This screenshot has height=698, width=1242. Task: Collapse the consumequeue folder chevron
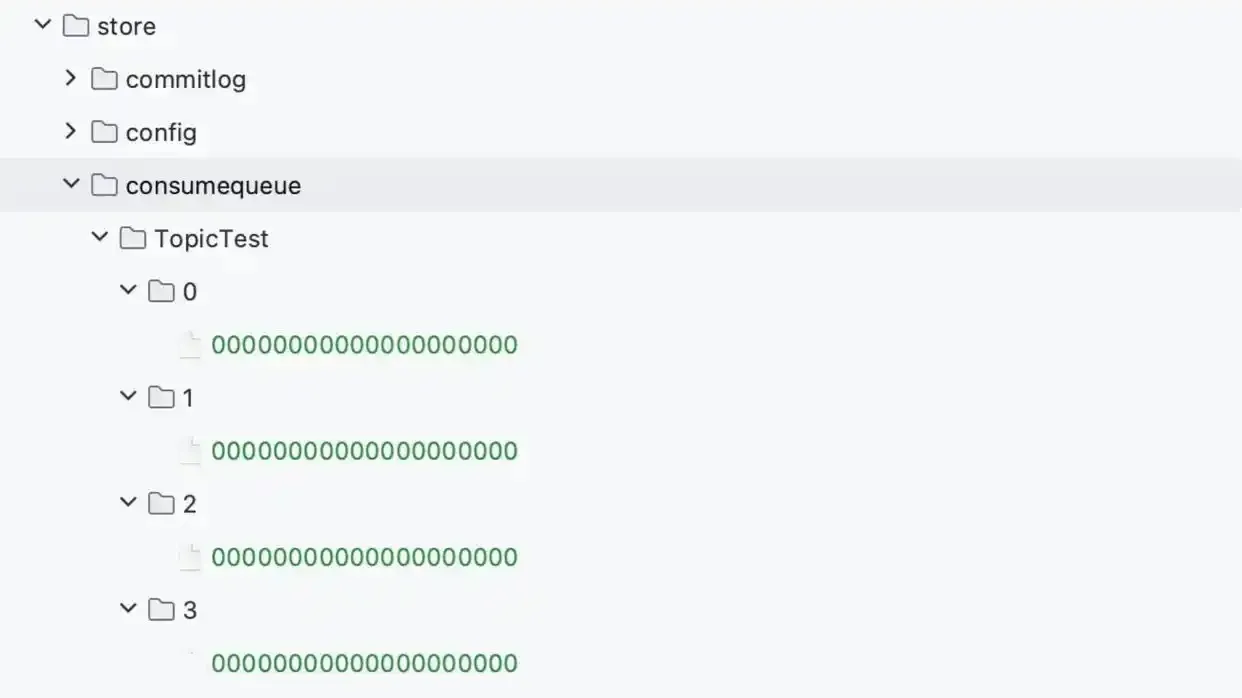(x=71, y=184)
